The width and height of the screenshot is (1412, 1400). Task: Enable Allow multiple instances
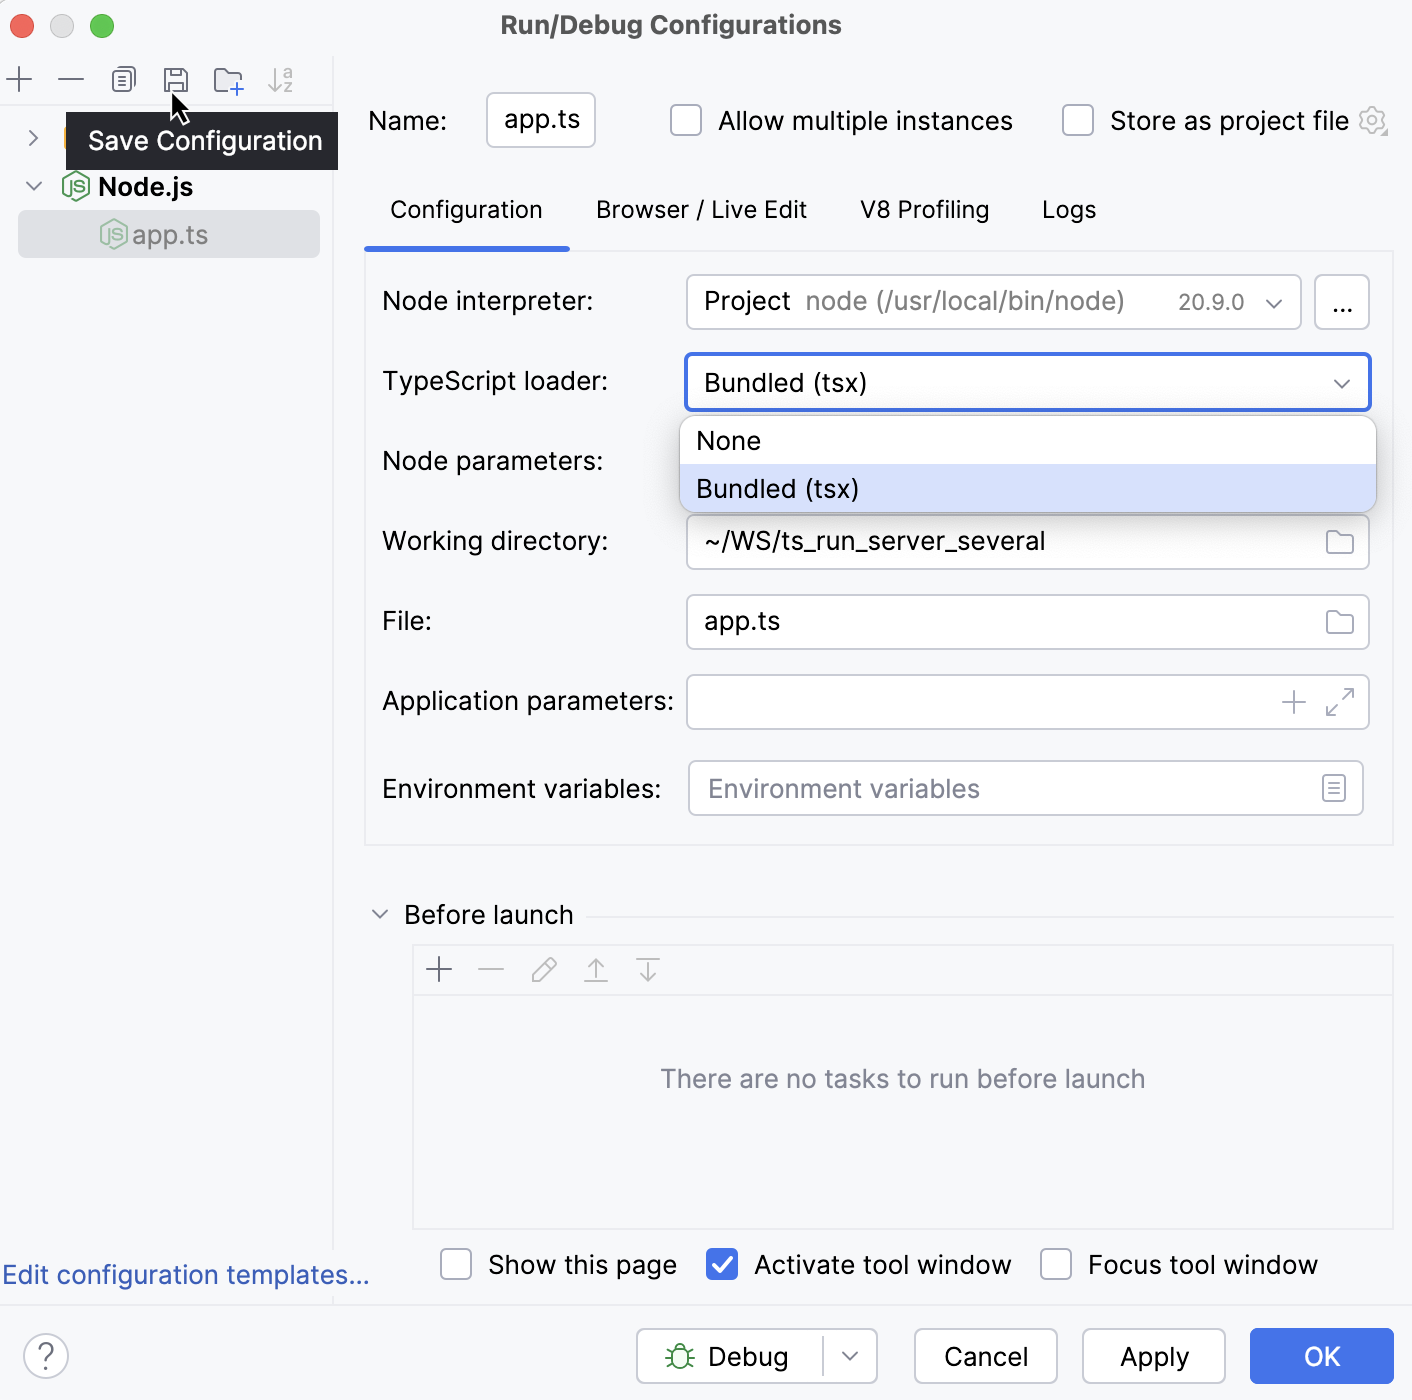coord(685,120)
